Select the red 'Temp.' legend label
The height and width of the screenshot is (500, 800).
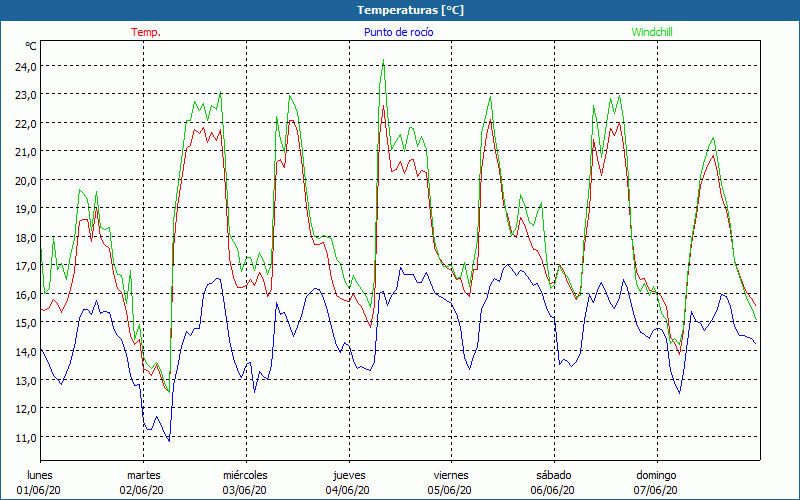tap(146, 32)
